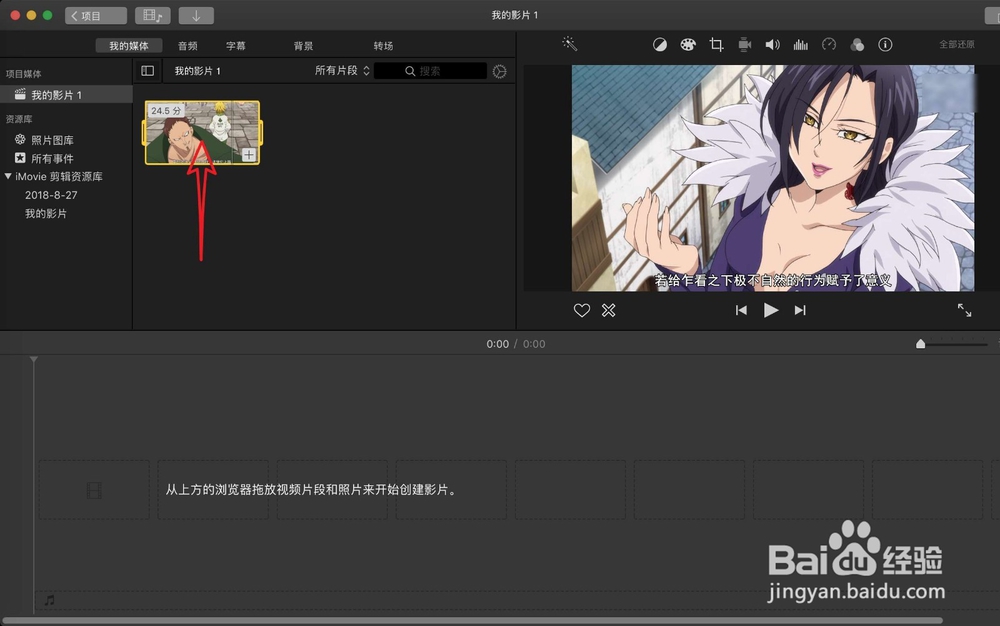
Task: Open the speed speedometer tool
Action: click(x=828, y=45)
